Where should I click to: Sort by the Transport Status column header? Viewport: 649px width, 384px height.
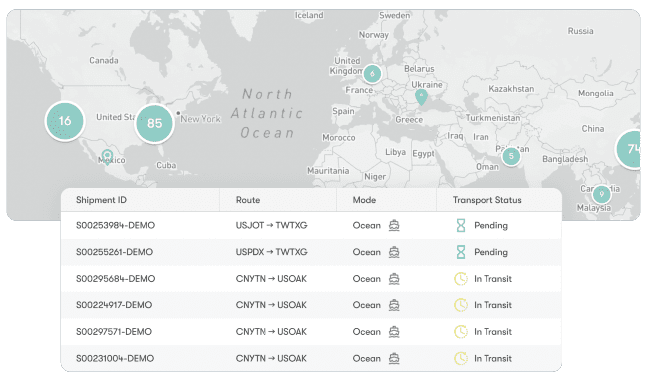[x=487, y=200]
